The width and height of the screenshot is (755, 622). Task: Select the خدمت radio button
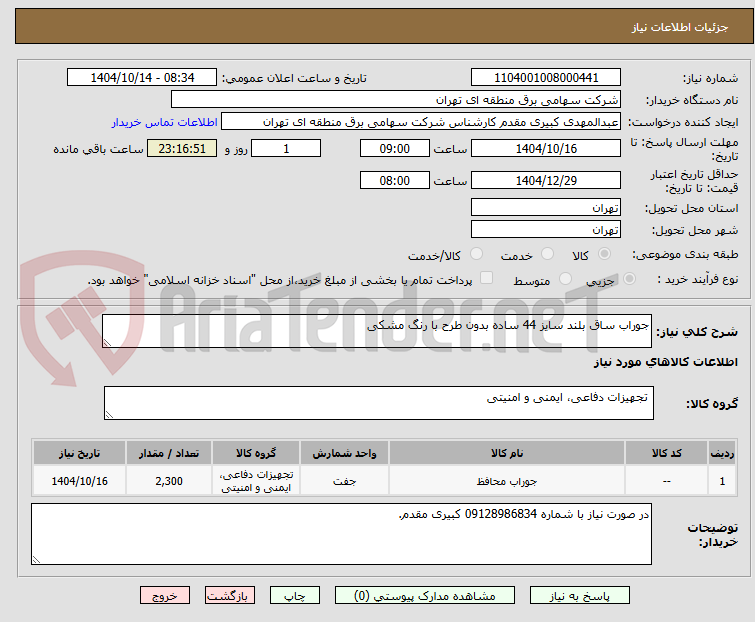pyautogui.click(x=547, y=254)
